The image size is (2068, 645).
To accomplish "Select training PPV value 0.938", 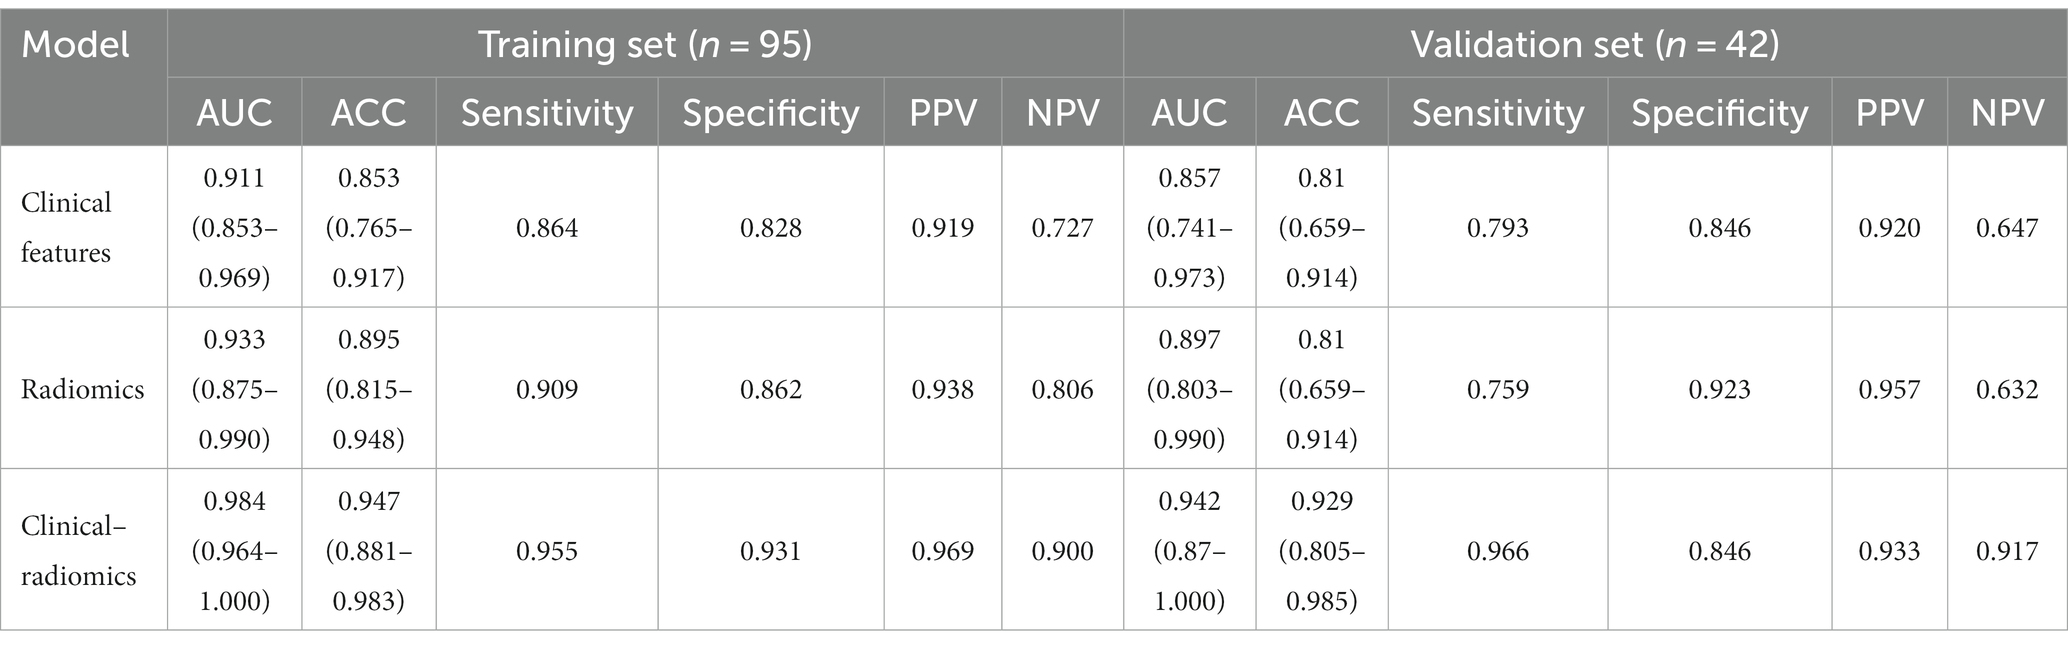I will [x=943, y=389].
